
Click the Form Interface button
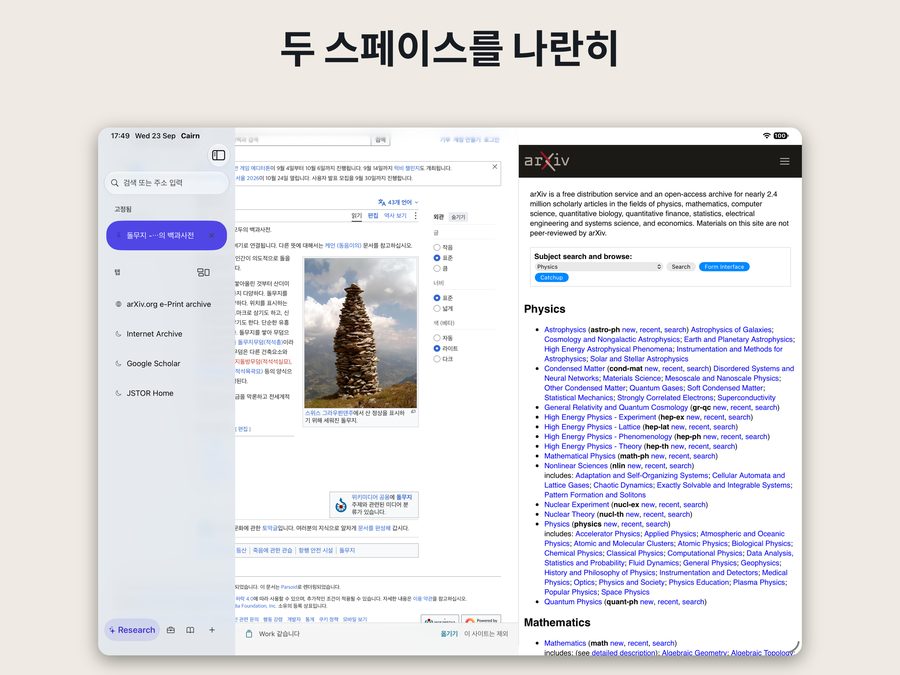724,267
